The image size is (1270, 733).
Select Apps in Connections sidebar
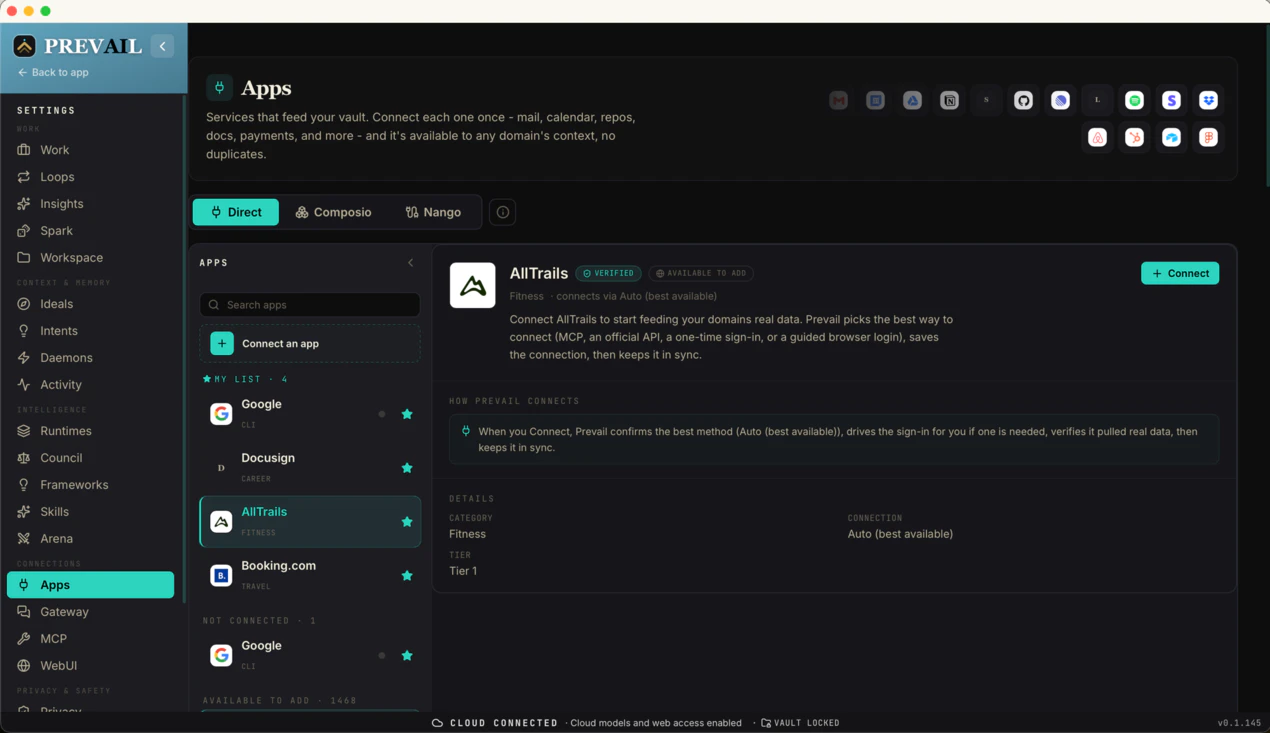(90, 585)
